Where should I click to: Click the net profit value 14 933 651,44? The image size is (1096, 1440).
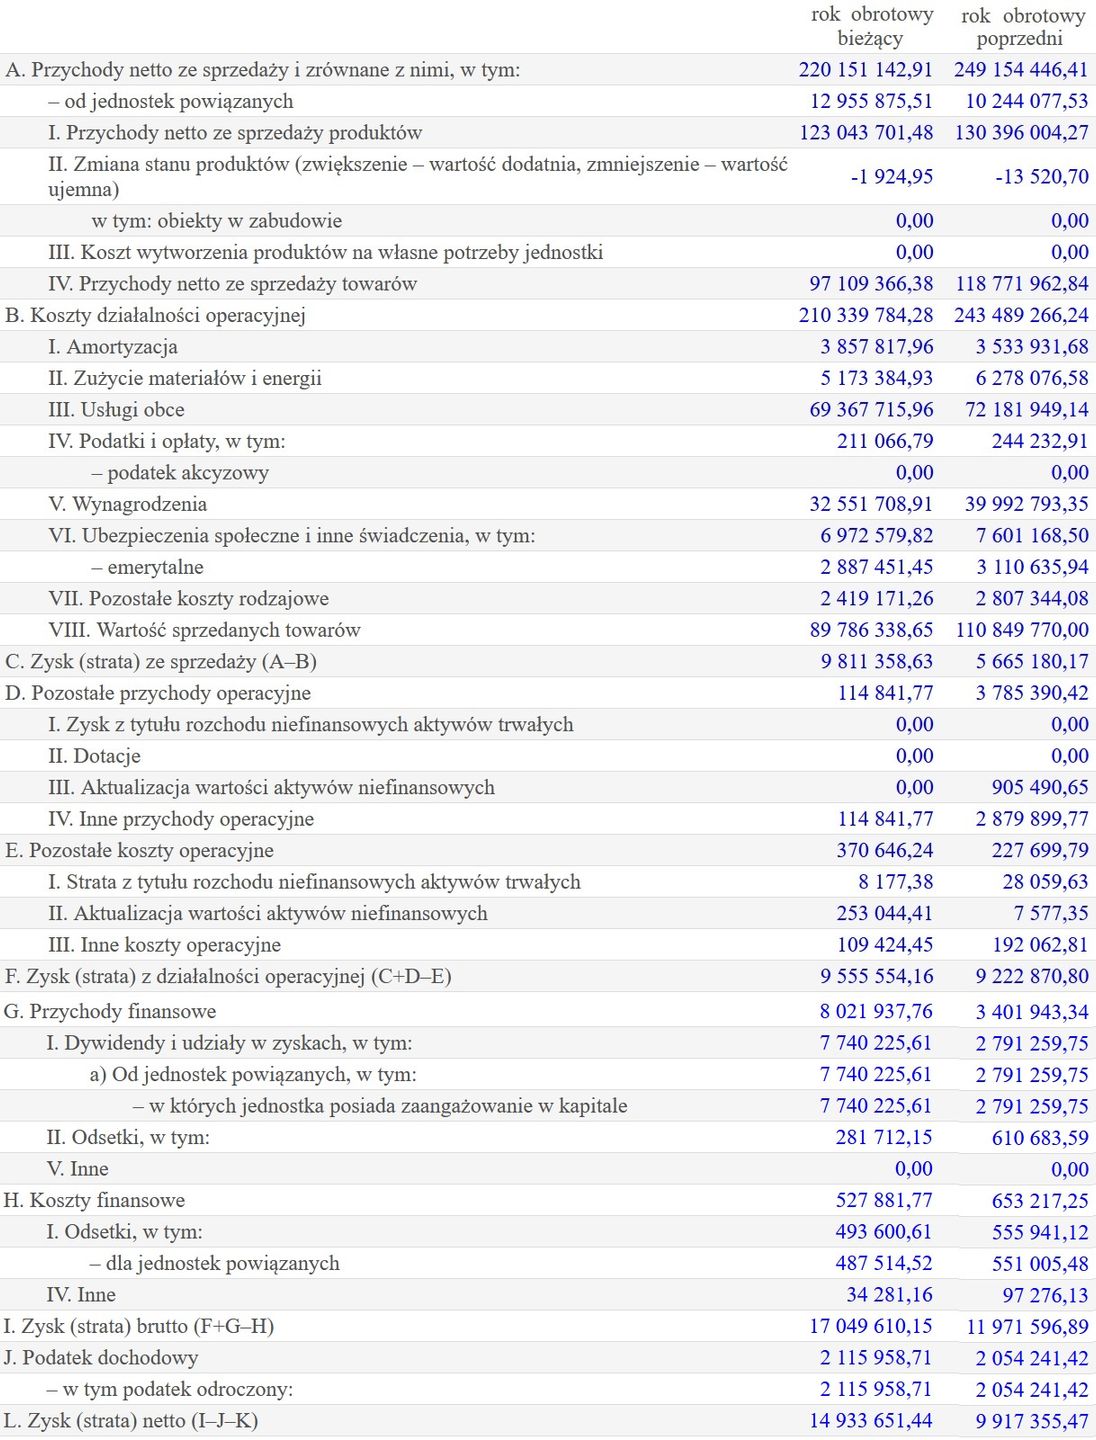[870, 1421]
